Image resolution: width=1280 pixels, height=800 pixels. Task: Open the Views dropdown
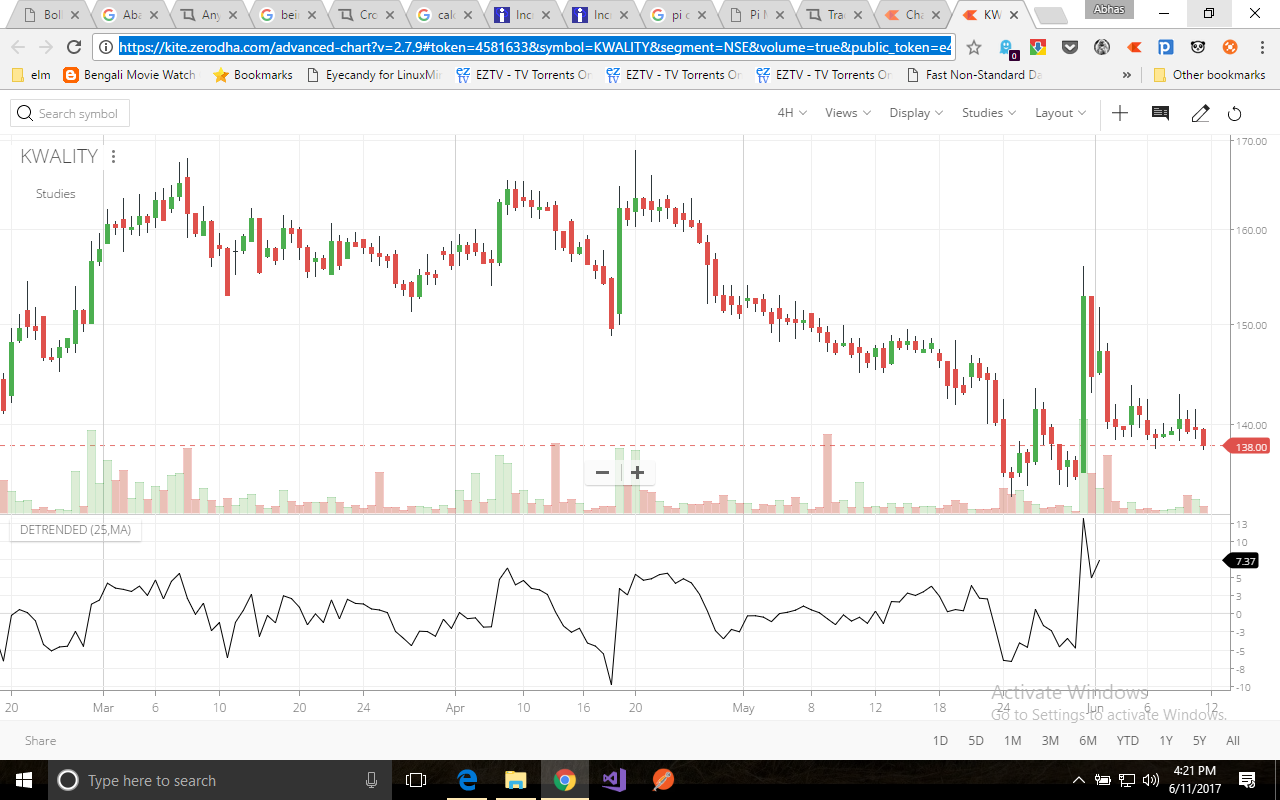click(x=848, y=113)
